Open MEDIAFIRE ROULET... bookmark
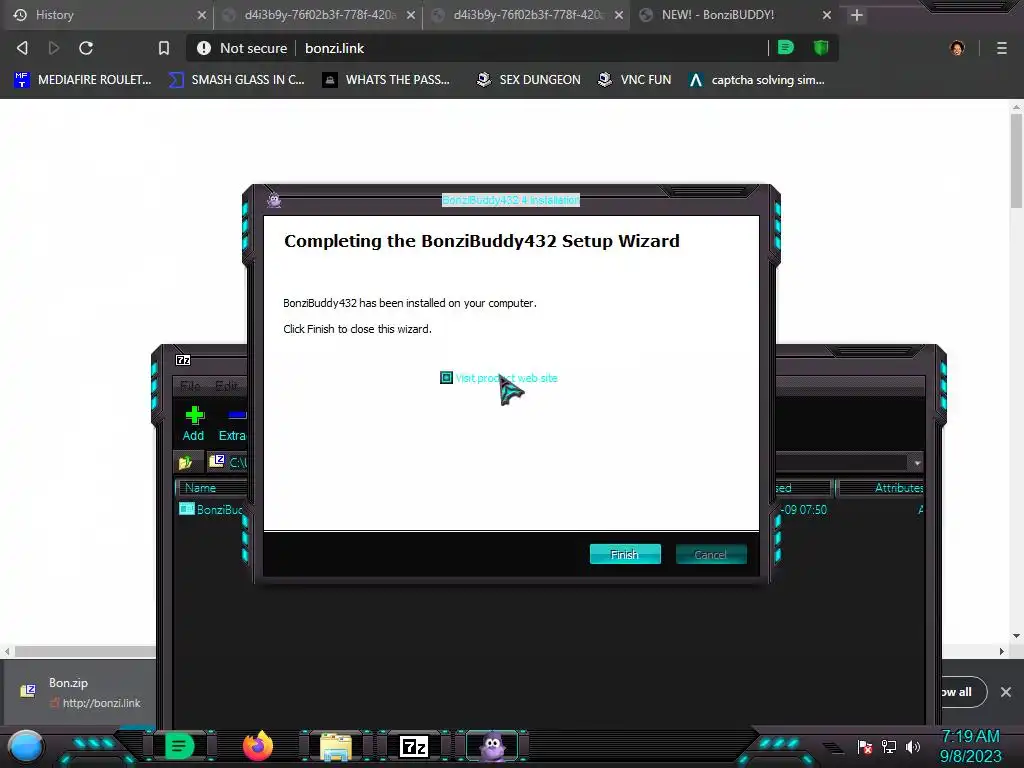 (83, 80)
